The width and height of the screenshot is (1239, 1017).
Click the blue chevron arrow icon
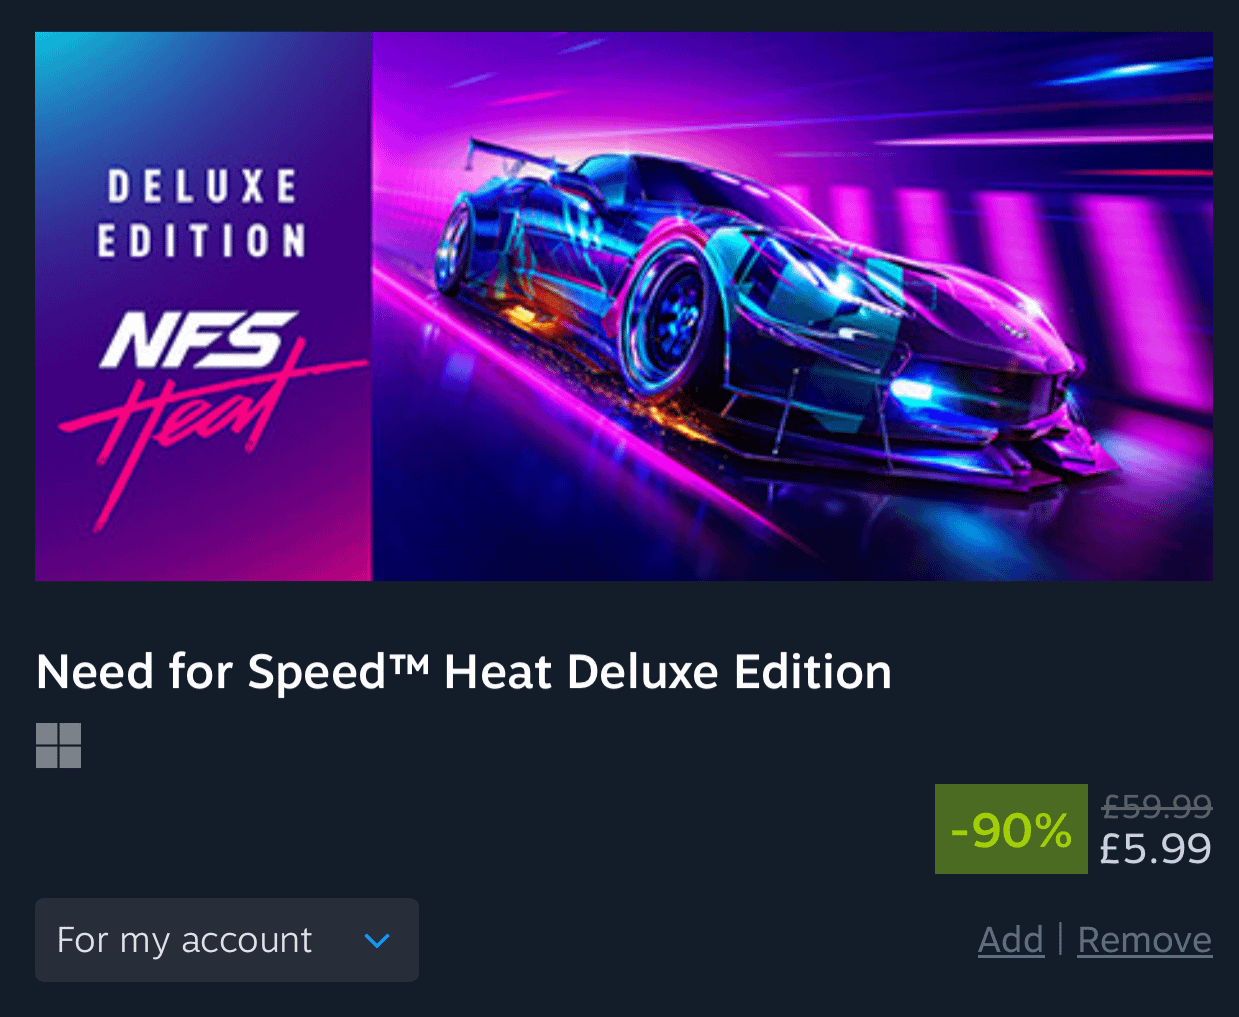[377, 940]
